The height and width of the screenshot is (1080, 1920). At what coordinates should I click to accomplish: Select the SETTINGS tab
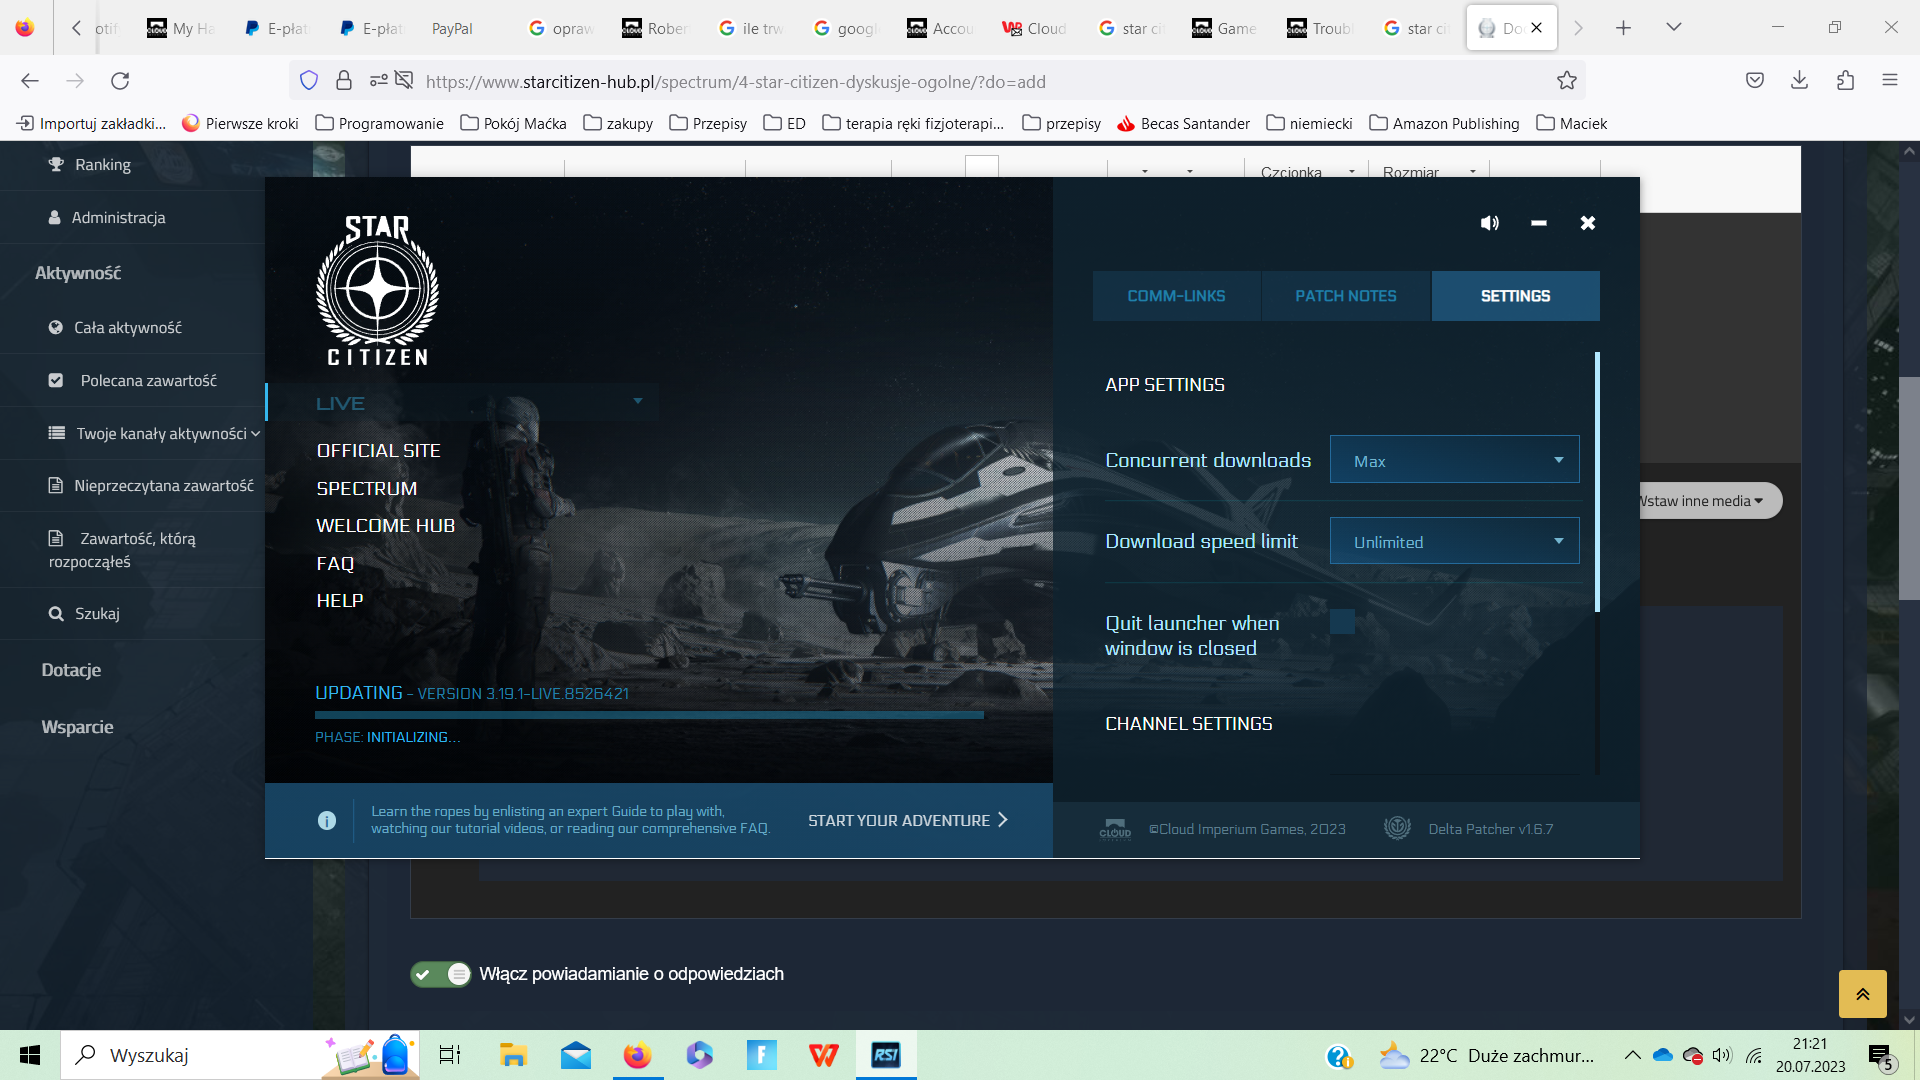(x=1516, y=296)
